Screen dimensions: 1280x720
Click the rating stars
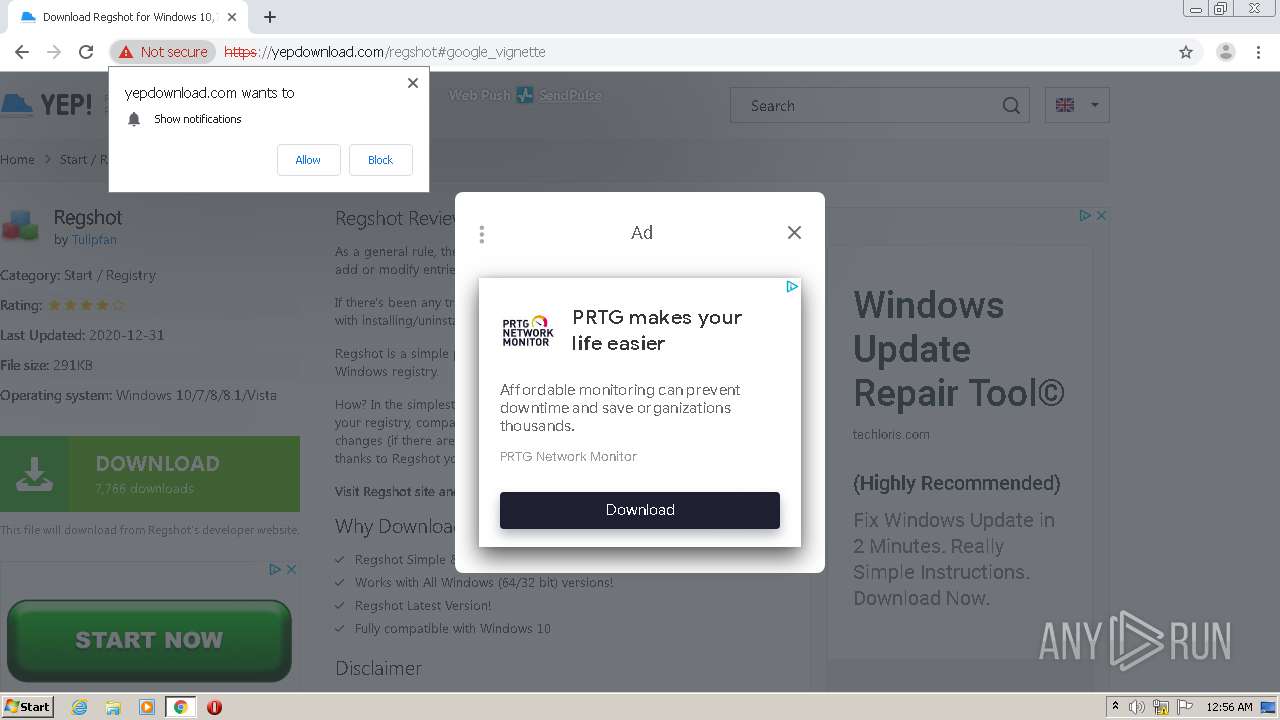click(87, 305)
